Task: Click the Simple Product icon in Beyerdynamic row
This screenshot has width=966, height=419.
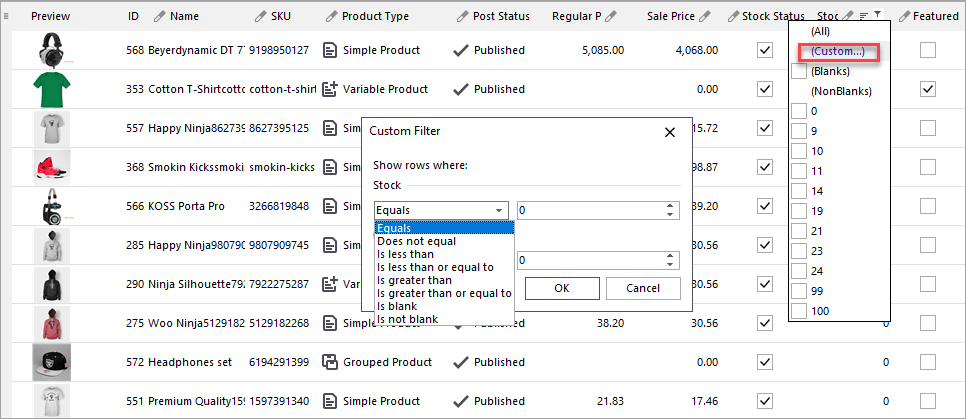Action: click(x=331, y=50)
